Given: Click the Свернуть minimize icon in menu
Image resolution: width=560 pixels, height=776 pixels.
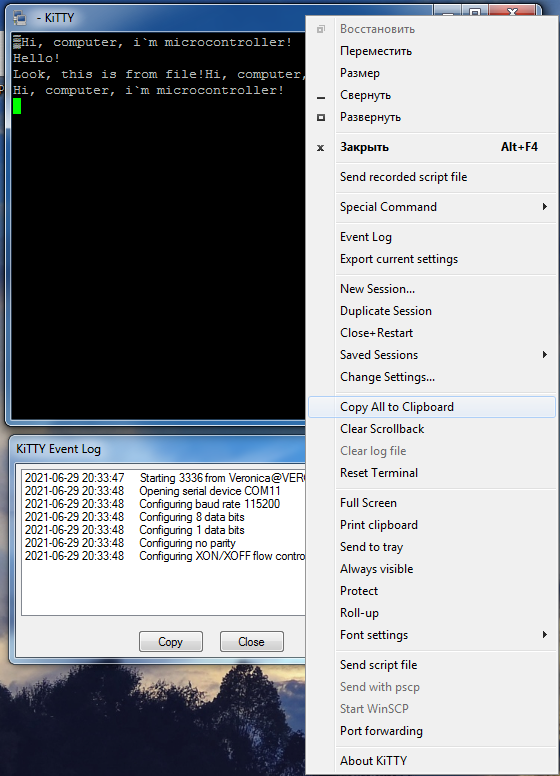Looking at the screenshot, I should [321, 97].
